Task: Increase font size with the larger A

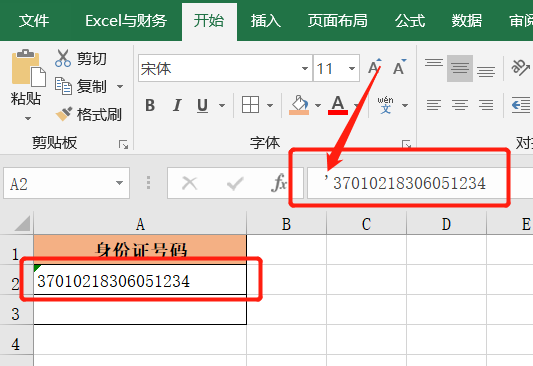Action: tap(375, 68)
